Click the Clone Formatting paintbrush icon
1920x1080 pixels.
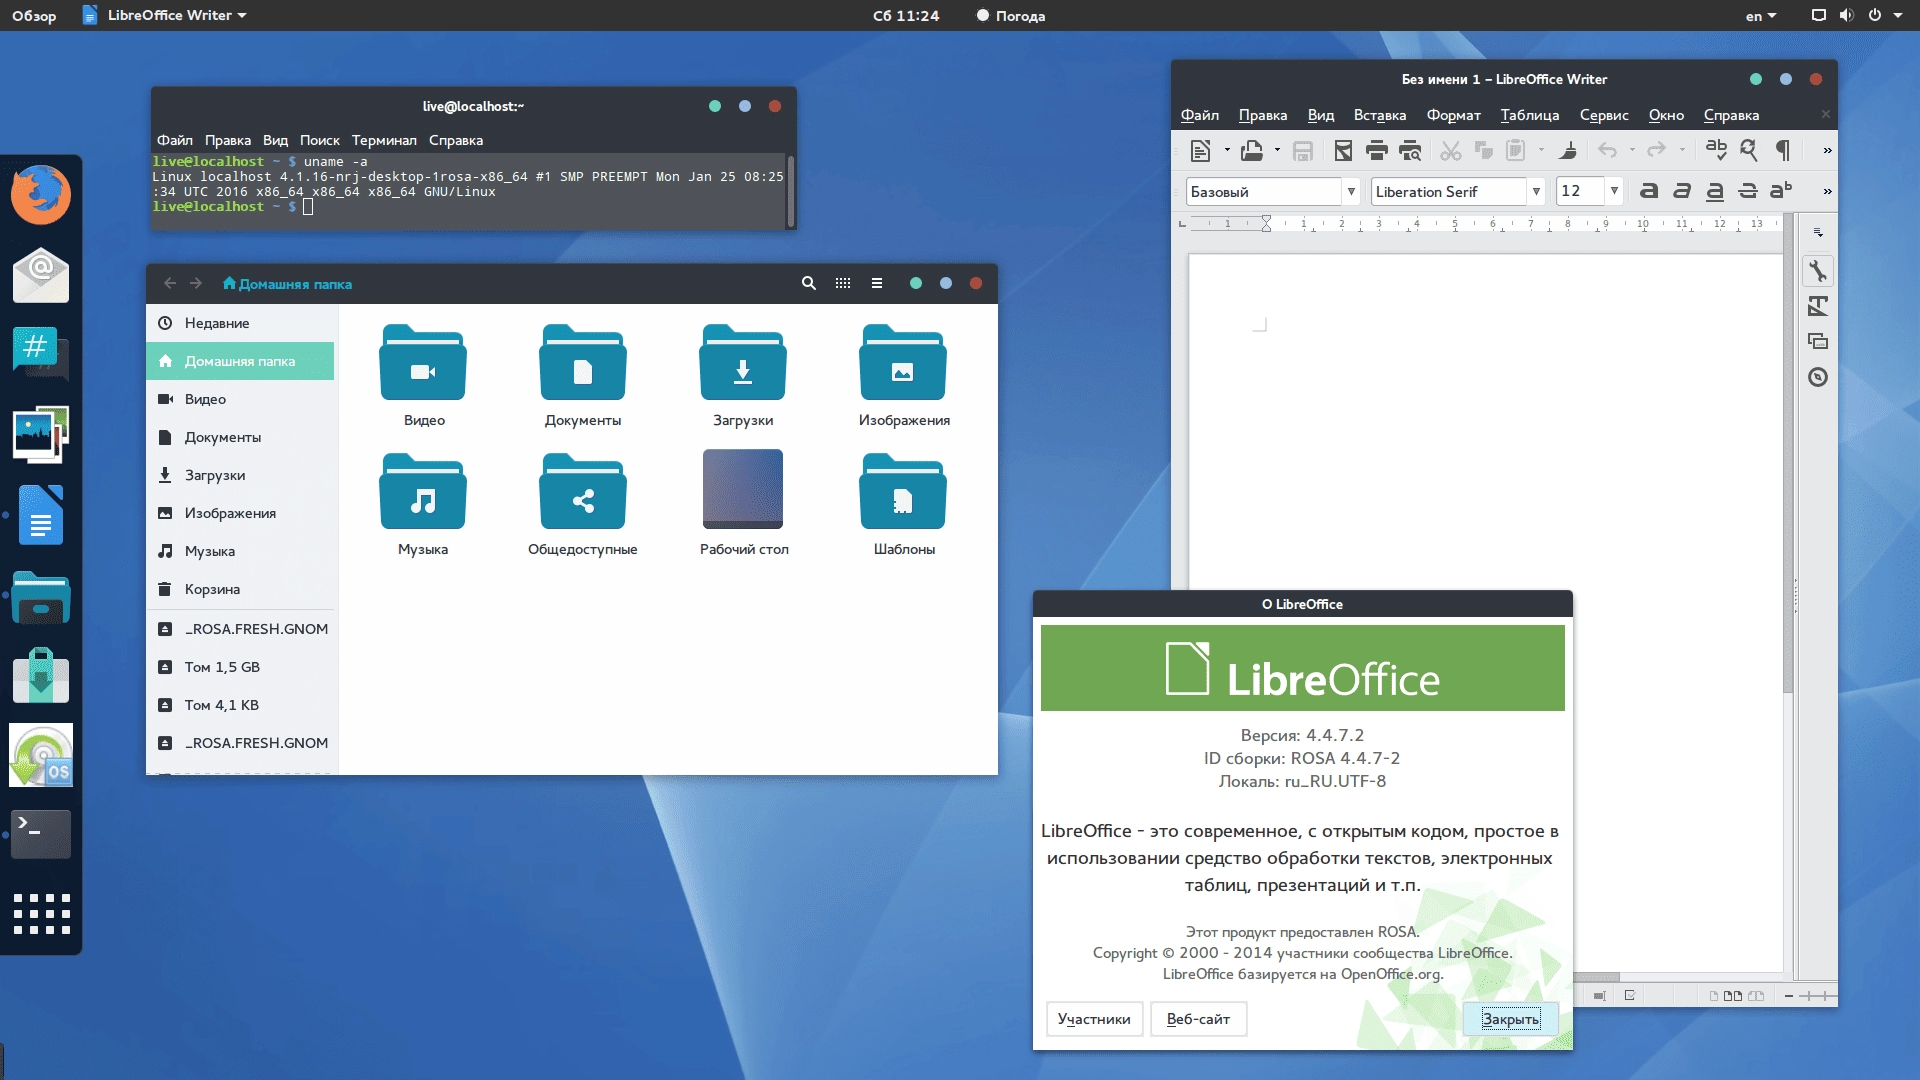[1568, 151]
